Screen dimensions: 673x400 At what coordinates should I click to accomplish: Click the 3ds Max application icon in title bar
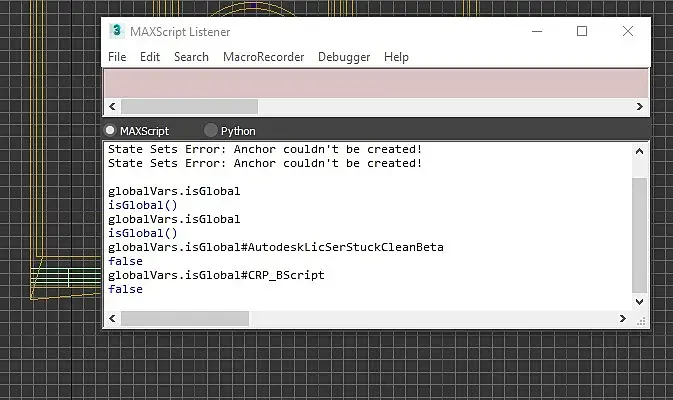click(x=116, y=31)
